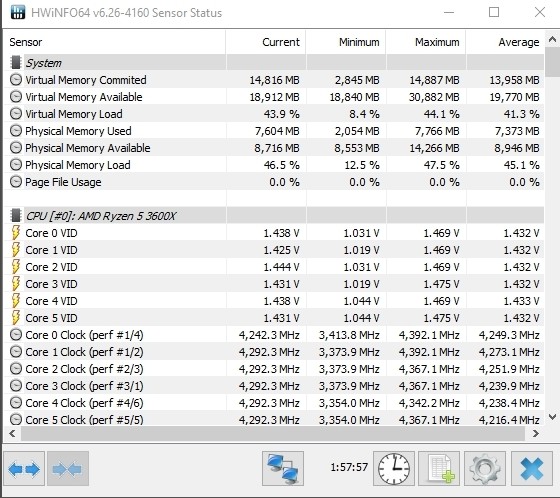Image resolution: width=560 pixels, height=498 pixels.
Task: Click the Core 5 VID lightning icon
Action: (16, 318)
